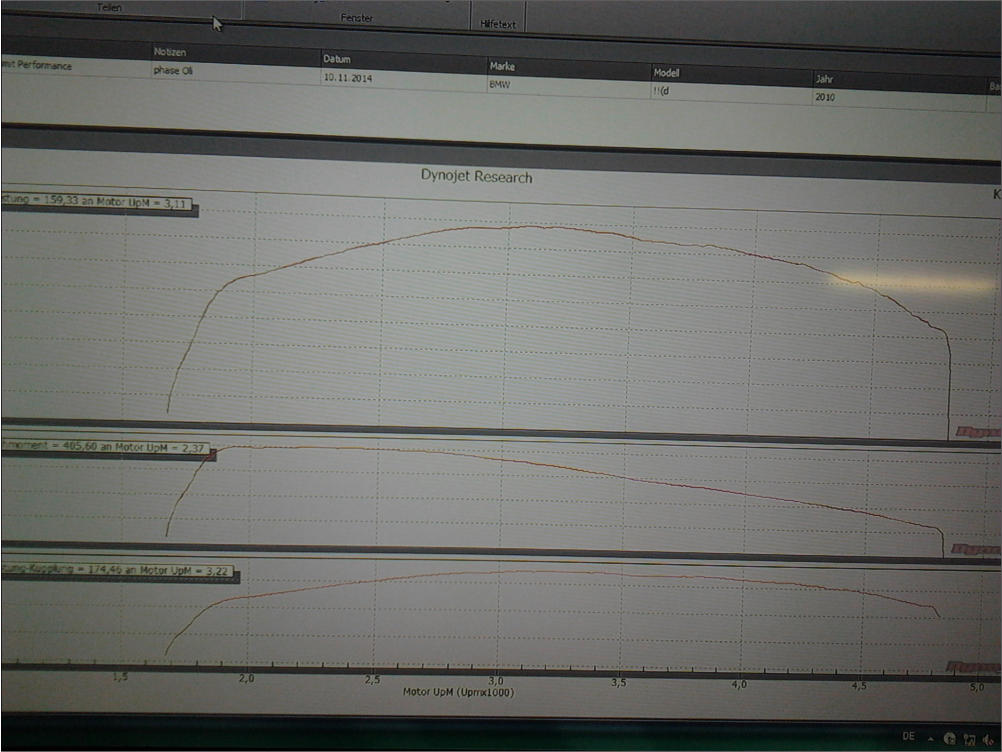Click the round tray icon beside the network icon
Viewport: 1002px width, 752px height.
click(x=950, y=739)
